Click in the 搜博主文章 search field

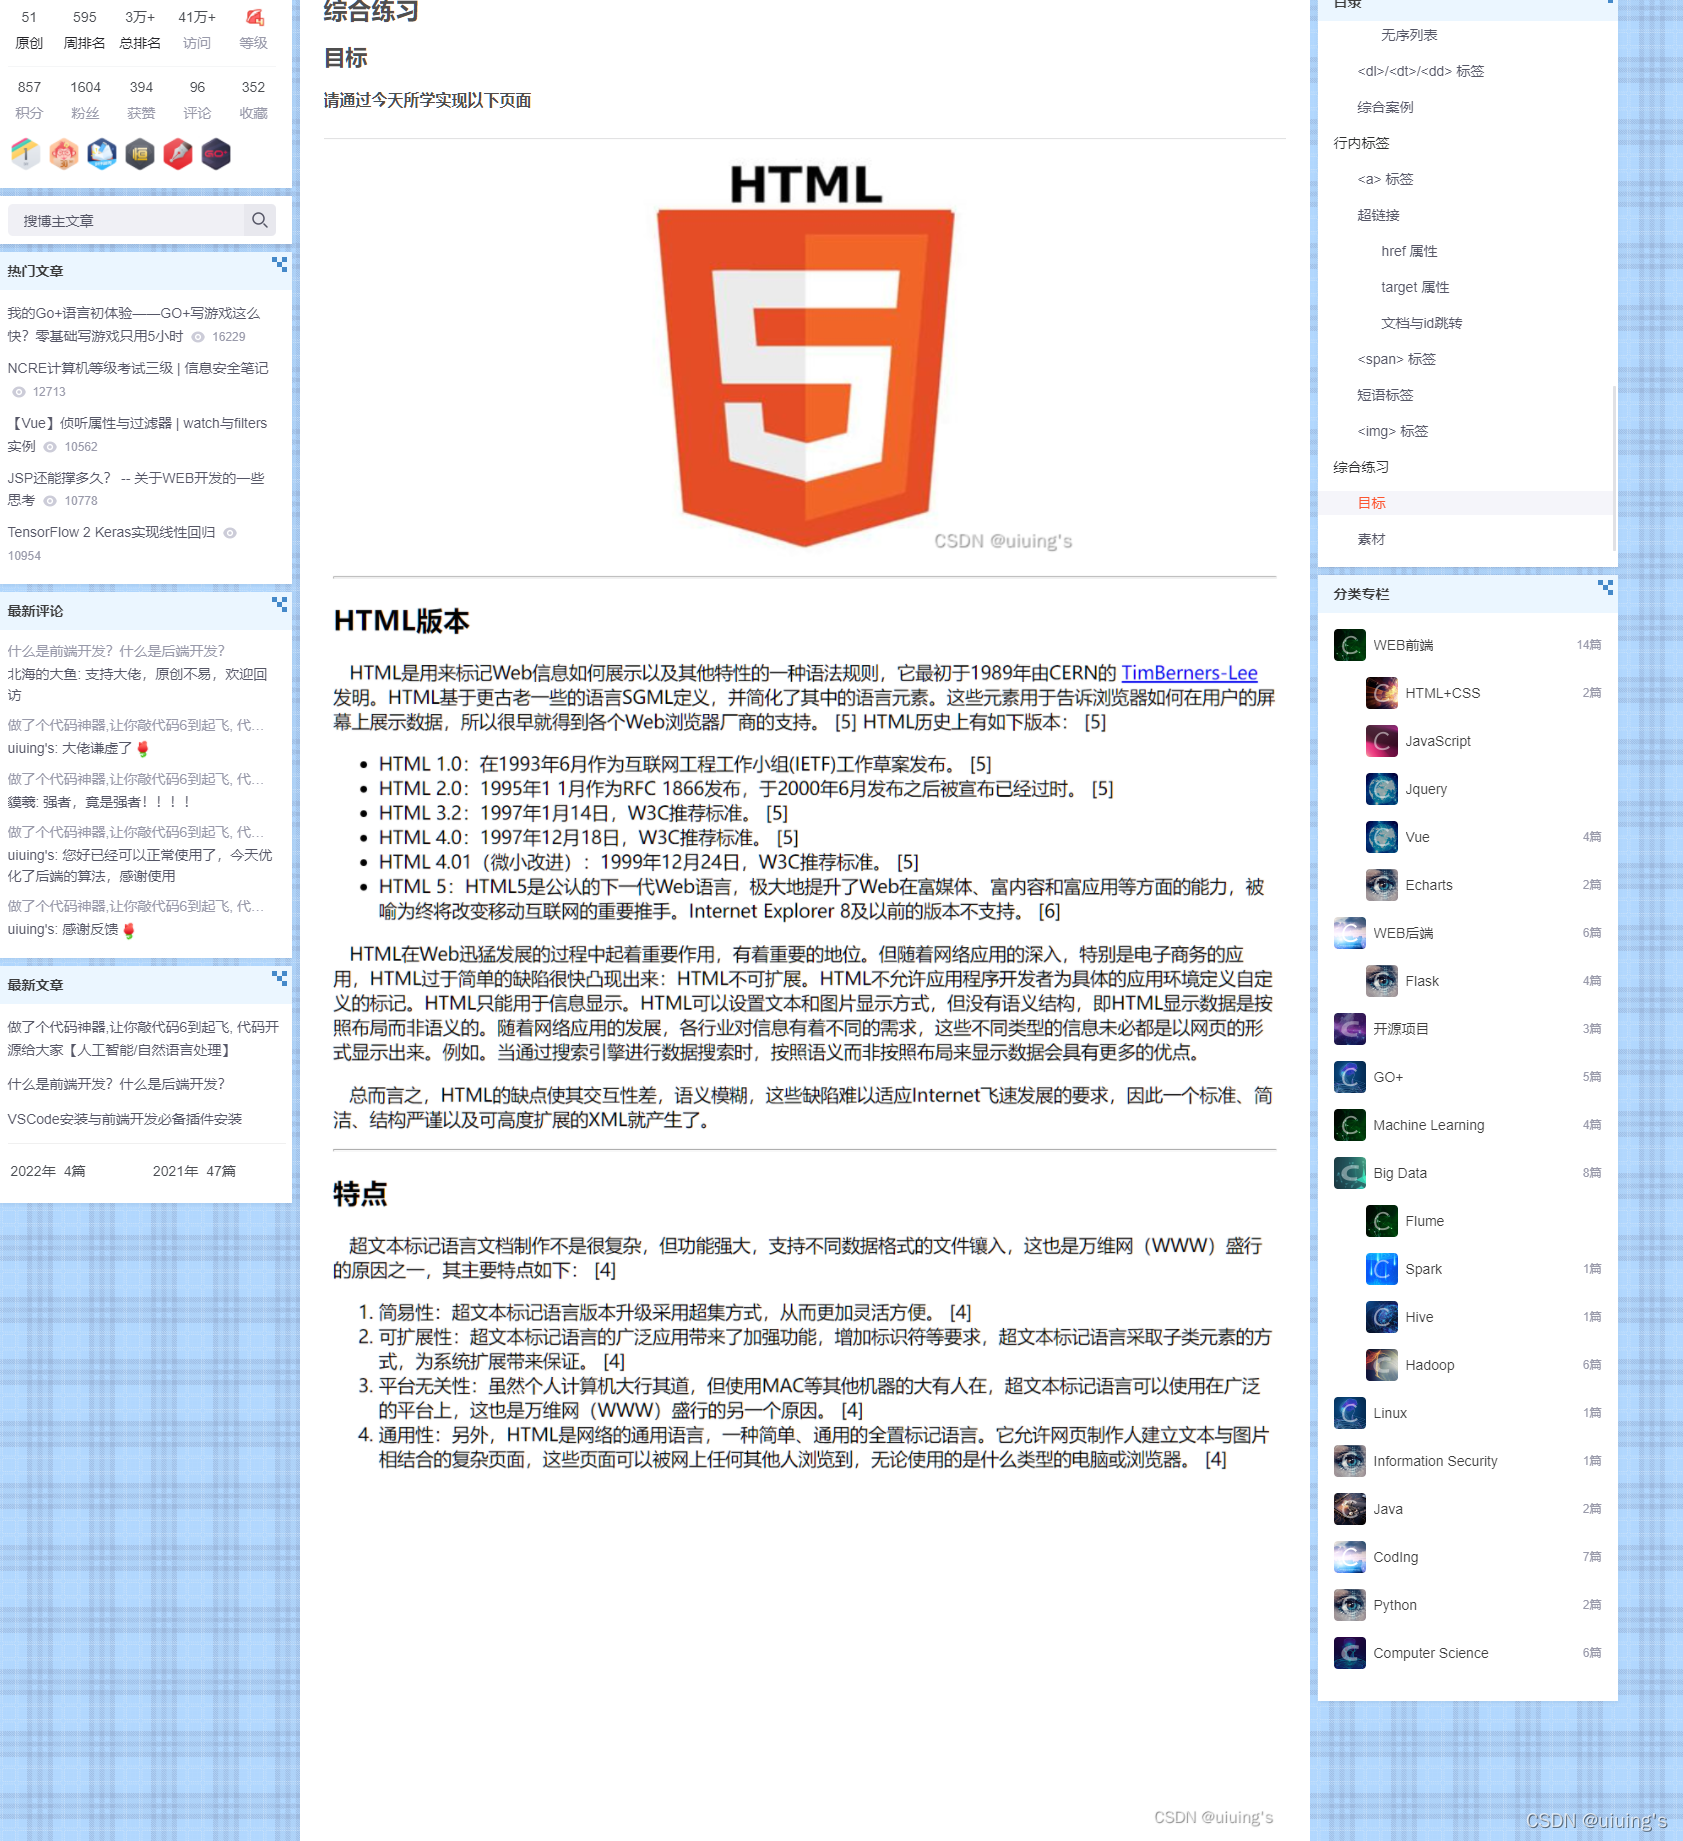click(x=126, y=220)
